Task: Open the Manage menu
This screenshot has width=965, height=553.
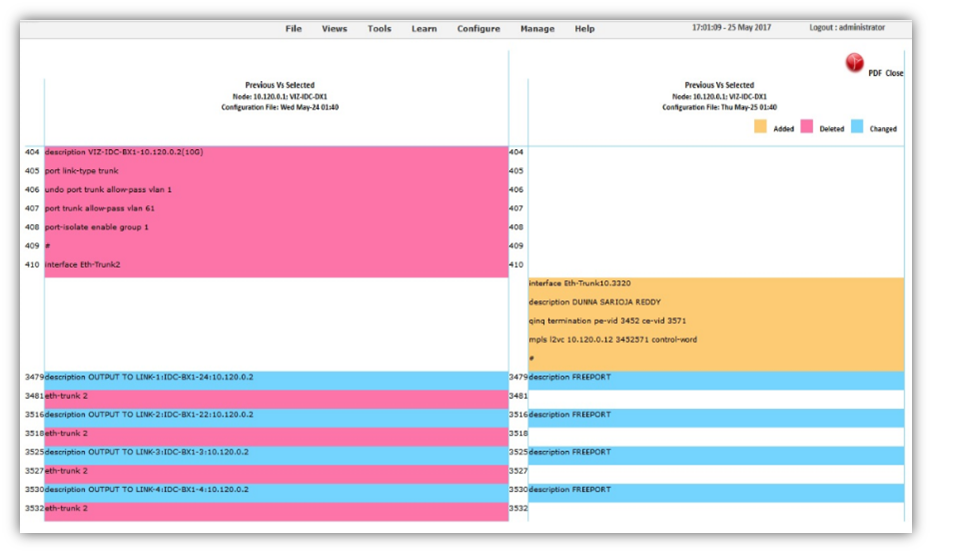Action: click(537, 29)
